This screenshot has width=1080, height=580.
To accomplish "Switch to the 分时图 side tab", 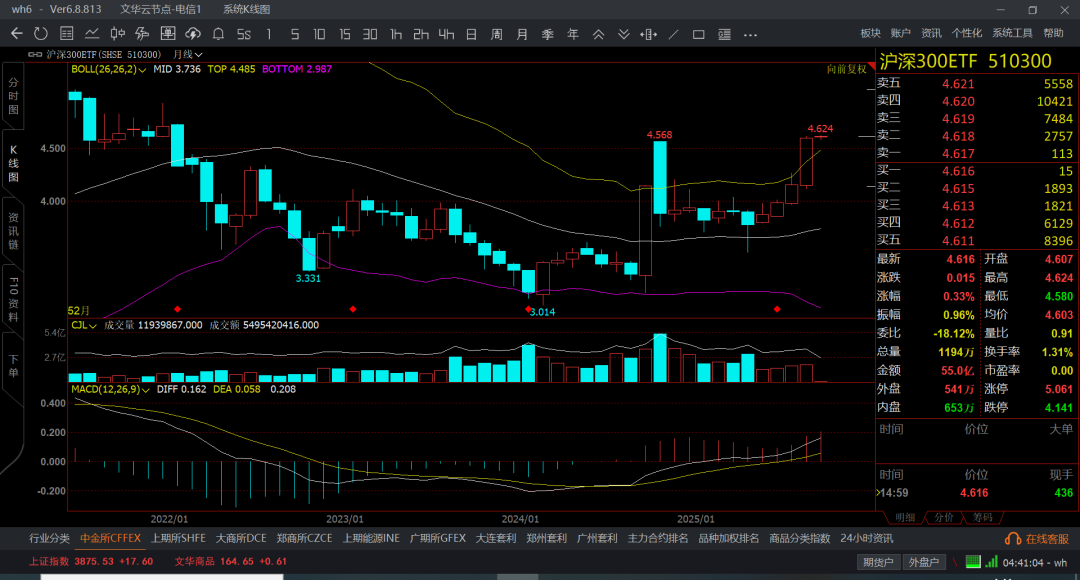I will (13, 96).
